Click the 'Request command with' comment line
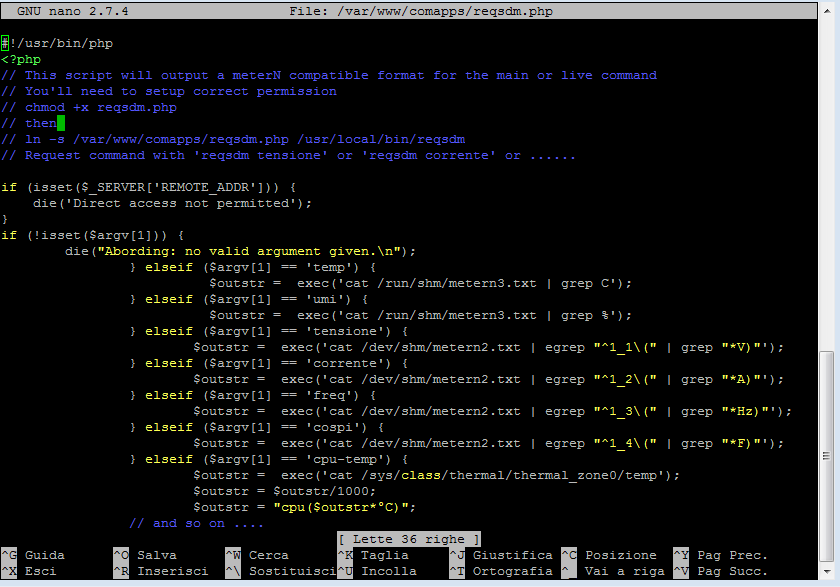The height and width of the screenshot is (587, 840). click(288, 156)
